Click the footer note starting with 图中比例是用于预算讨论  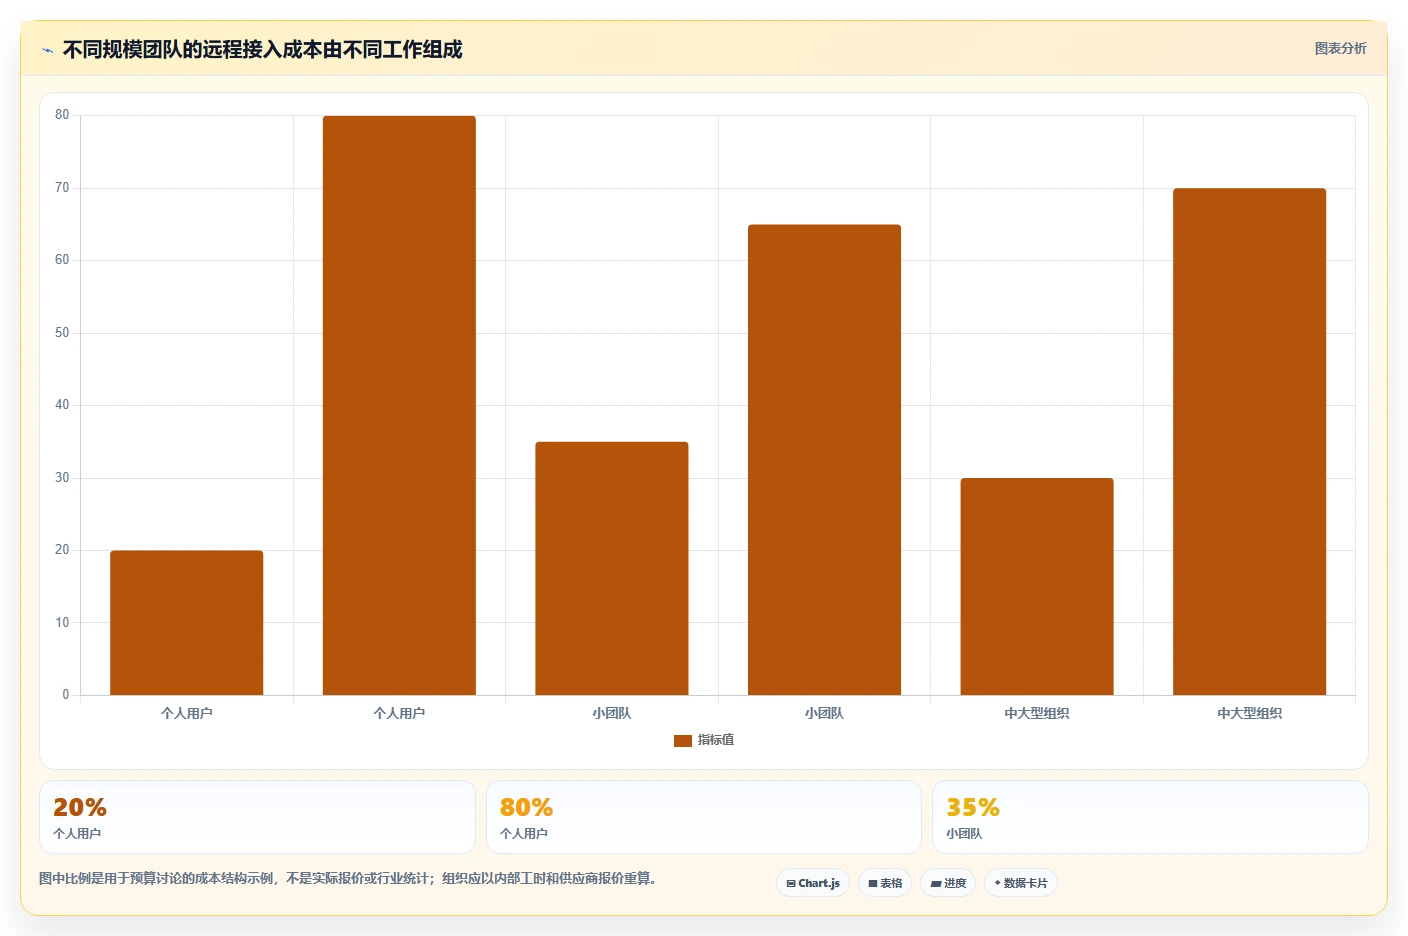[348, 878]
